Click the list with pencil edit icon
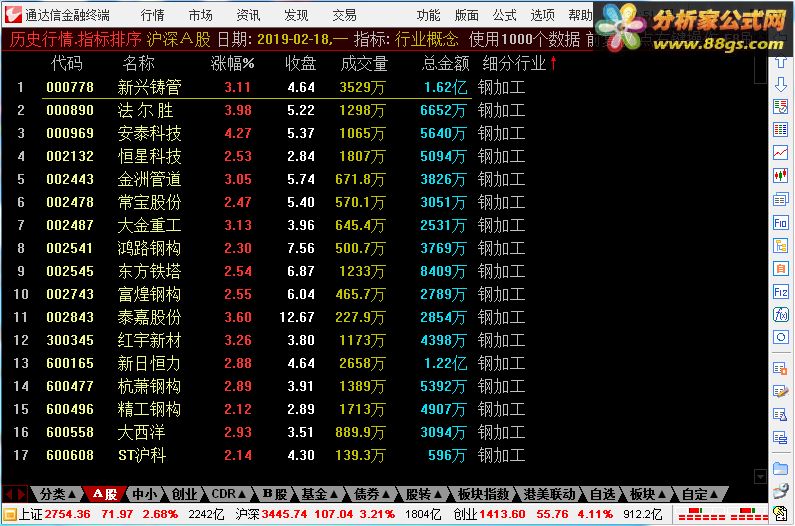This screenshot has height=526, width=795. click(x=780, y=391)
